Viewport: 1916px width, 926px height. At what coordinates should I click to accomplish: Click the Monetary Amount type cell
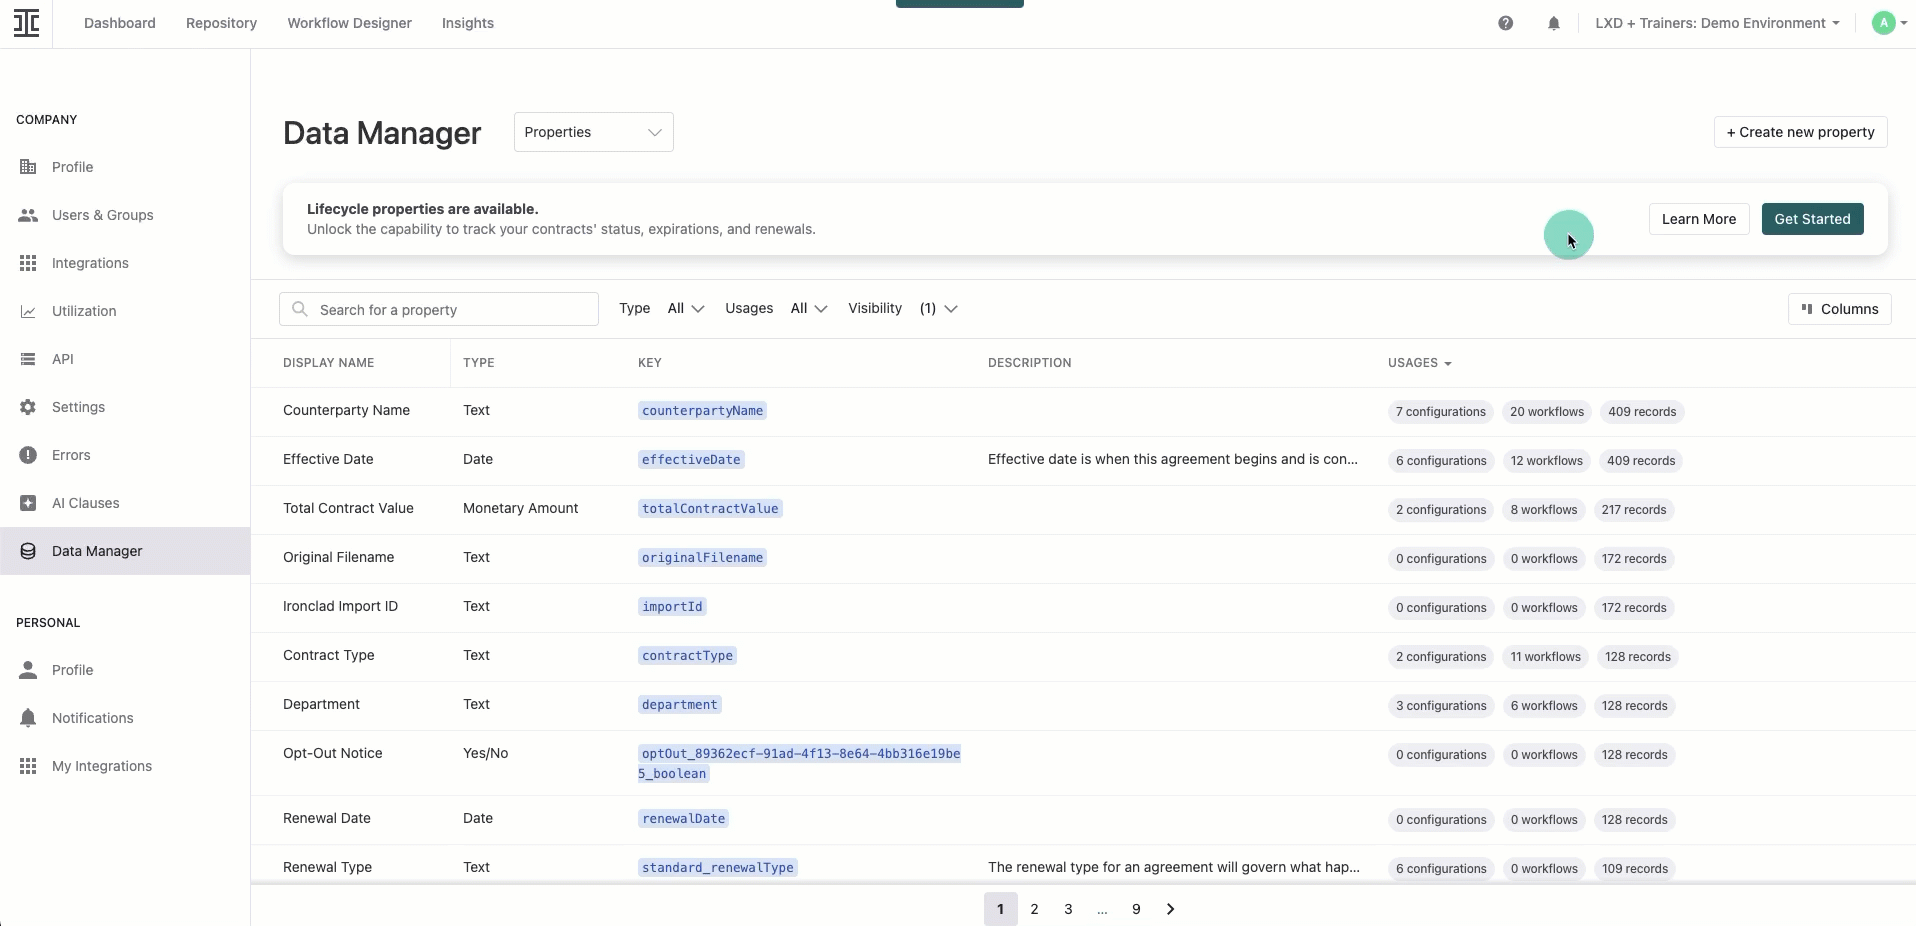point(520,508)
